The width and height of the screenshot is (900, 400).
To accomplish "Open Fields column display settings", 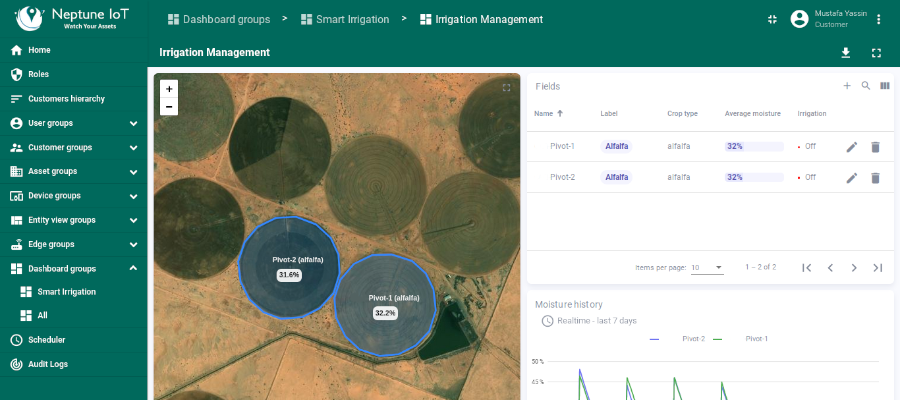I will pos(885,86).
